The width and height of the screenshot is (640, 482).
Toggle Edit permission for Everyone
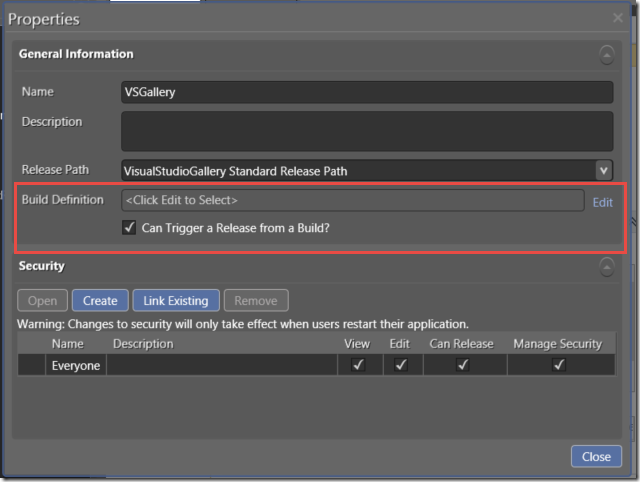(x=401, y=364)
